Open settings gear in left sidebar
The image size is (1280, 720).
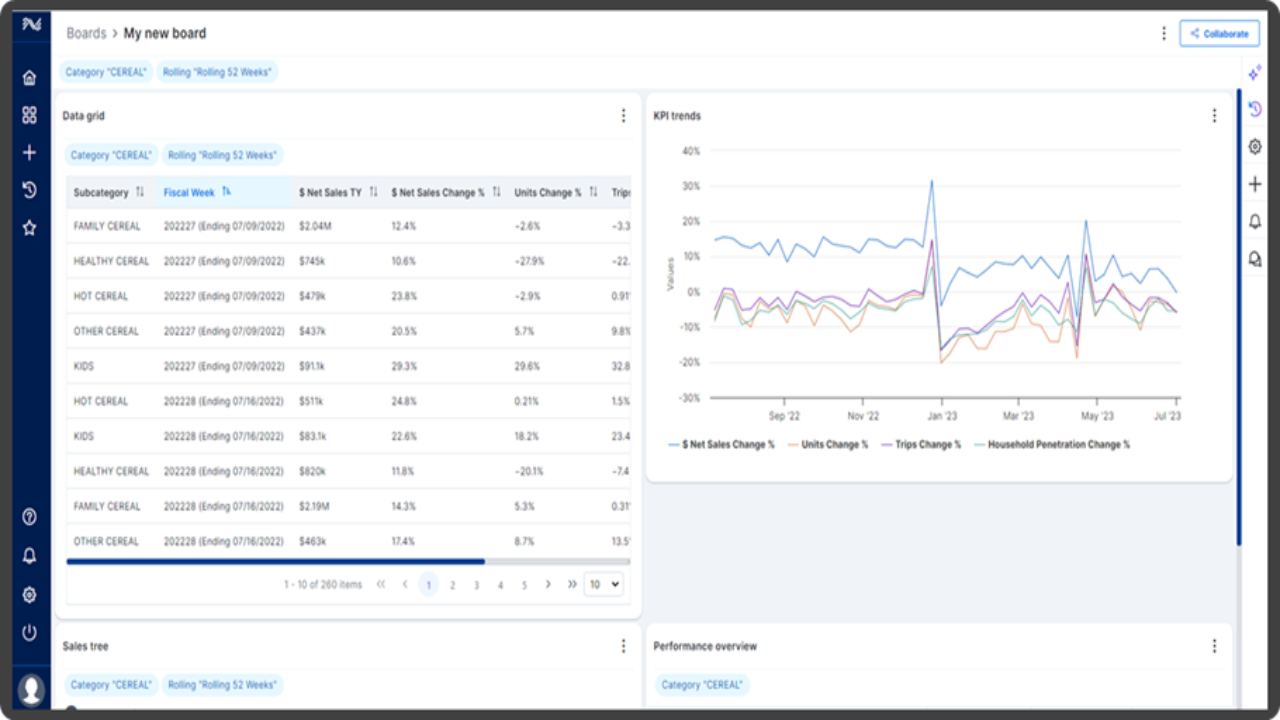29,595
